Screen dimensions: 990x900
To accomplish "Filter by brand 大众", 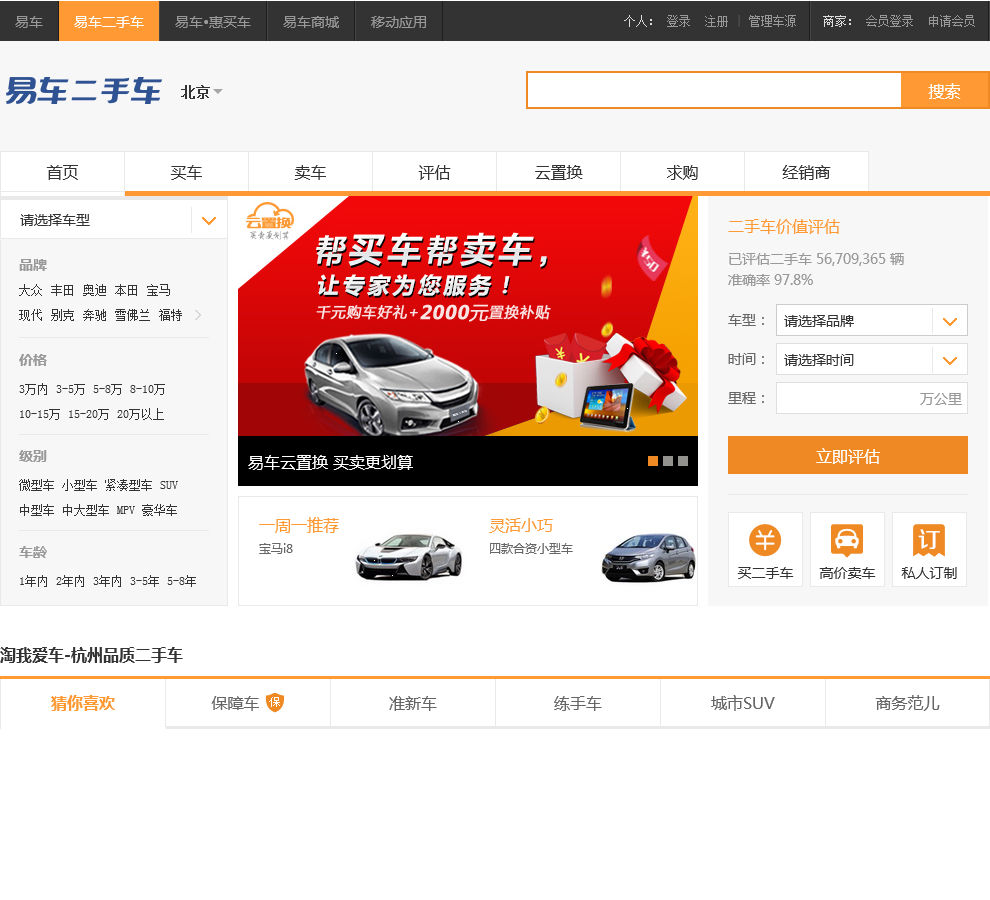I will coord(30,290).
